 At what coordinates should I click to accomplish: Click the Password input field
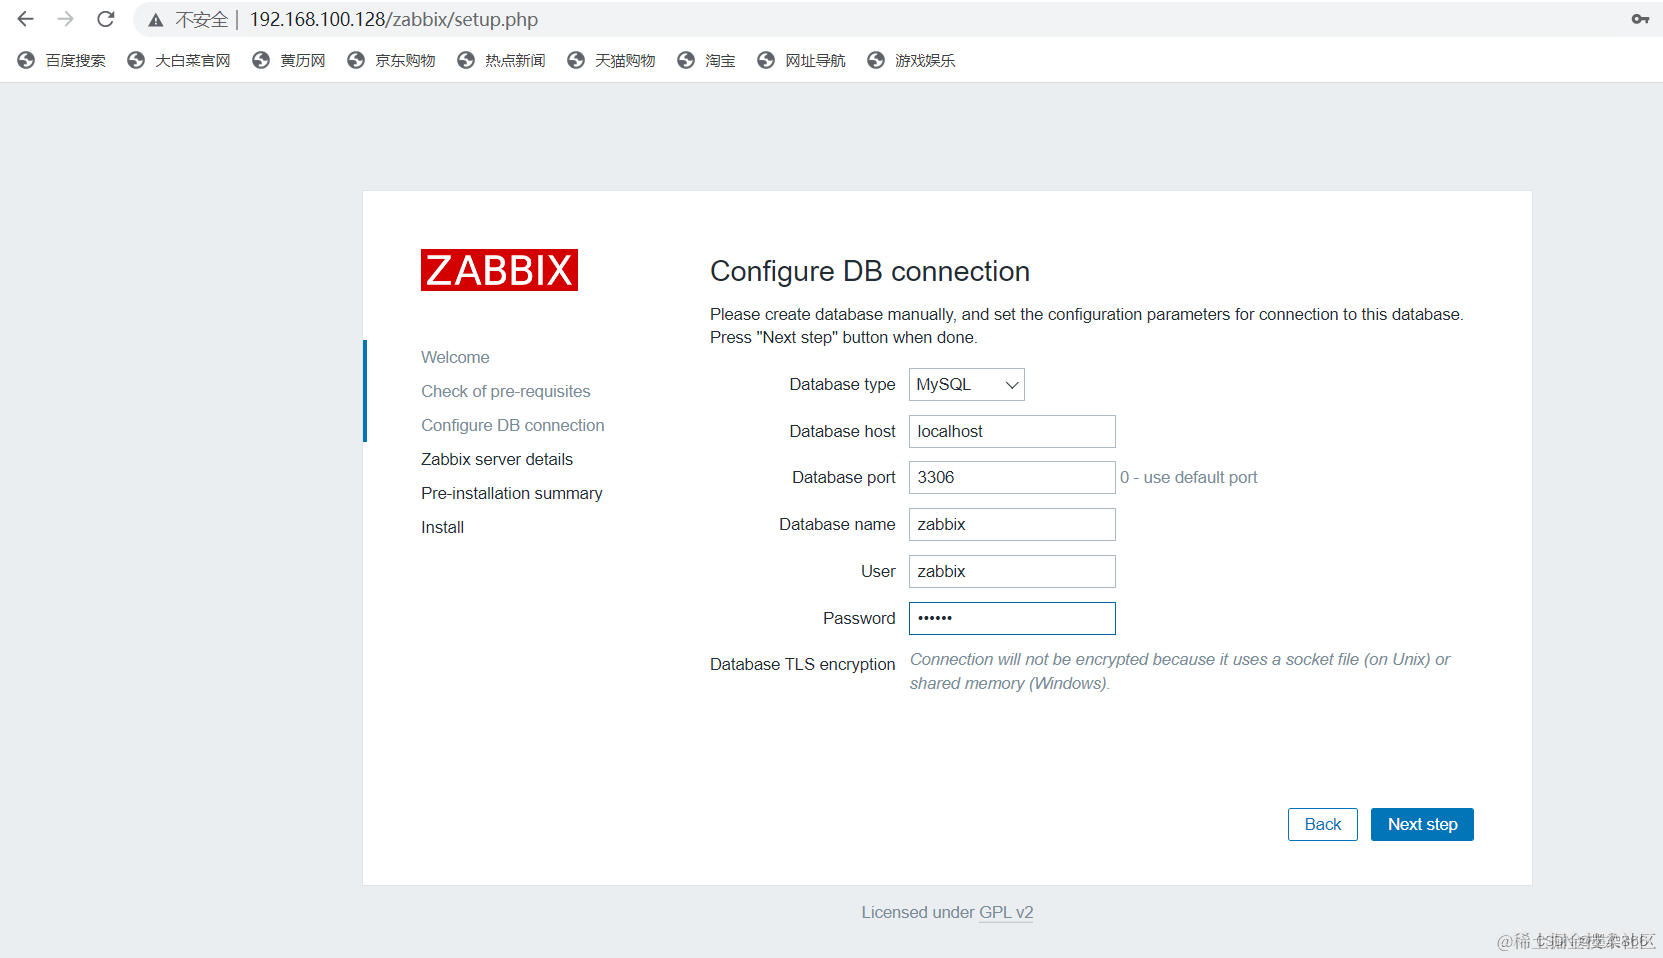click(x=1012, y=618)
